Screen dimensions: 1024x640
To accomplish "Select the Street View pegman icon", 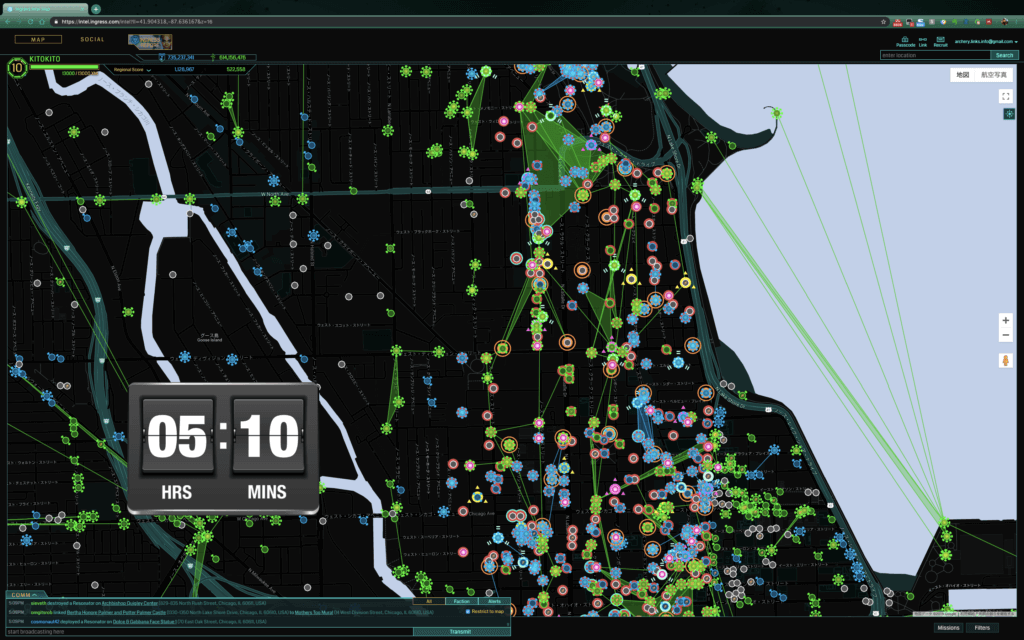I will click(x=1006, y=360).
